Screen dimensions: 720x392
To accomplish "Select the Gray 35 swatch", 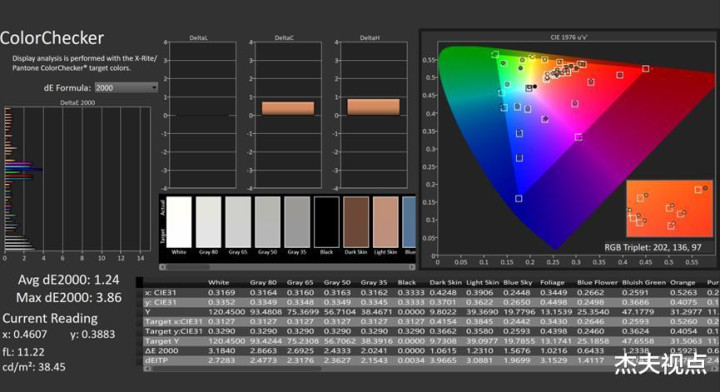I will (x=297, y=222).
